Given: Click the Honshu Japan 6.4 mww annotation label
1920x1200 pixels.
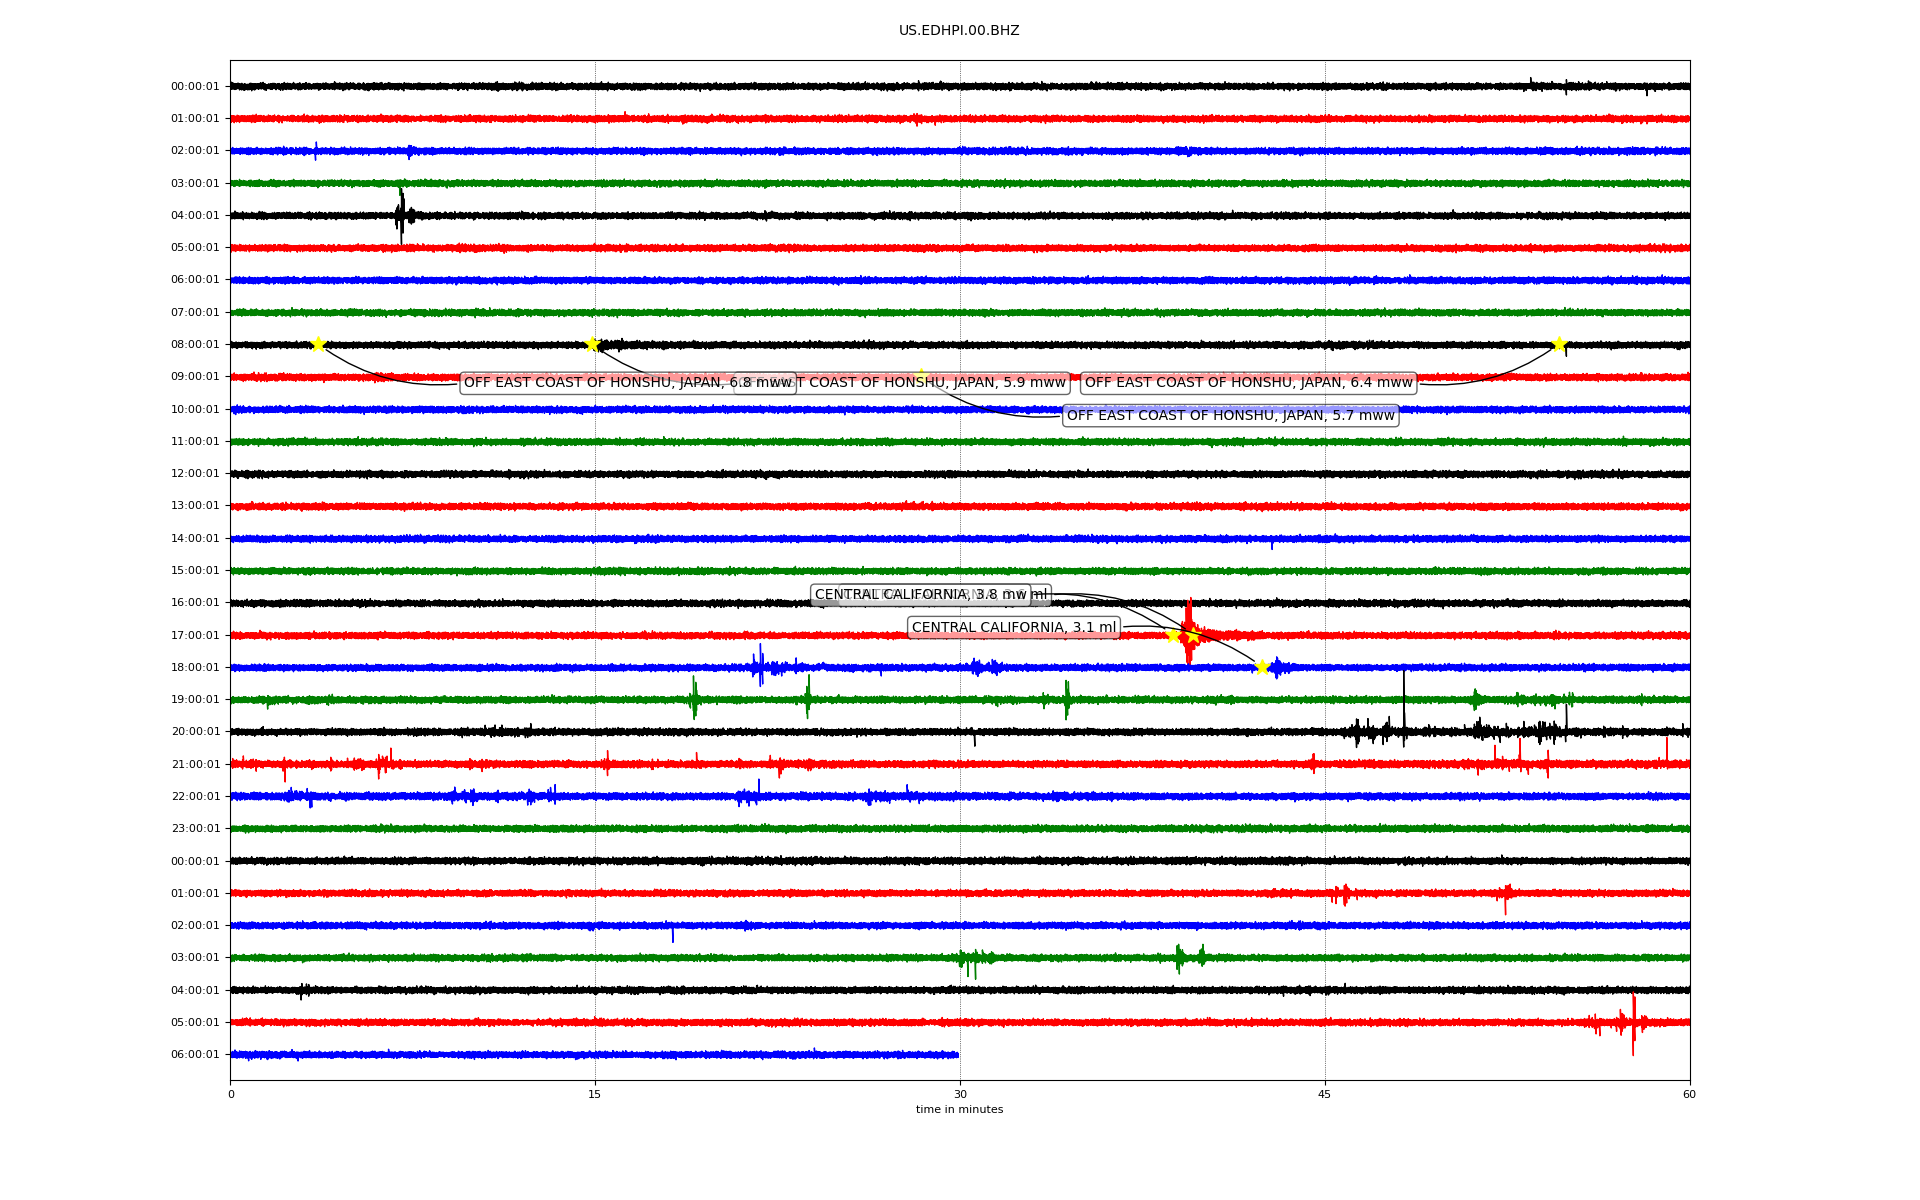Looking at the screenshot, I should [1248, 383].
